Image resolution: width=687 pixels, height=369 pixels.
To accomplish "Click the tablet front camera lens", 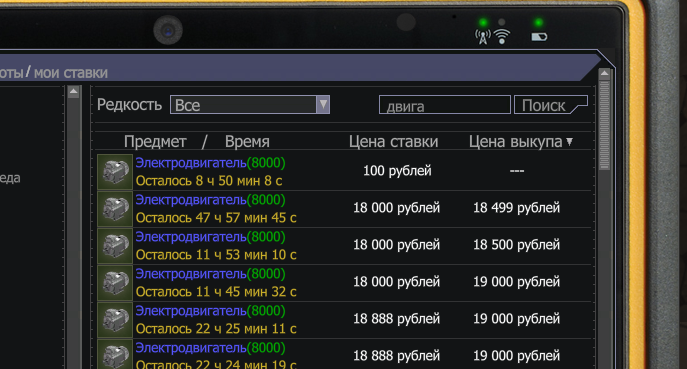I will (168, 30).
